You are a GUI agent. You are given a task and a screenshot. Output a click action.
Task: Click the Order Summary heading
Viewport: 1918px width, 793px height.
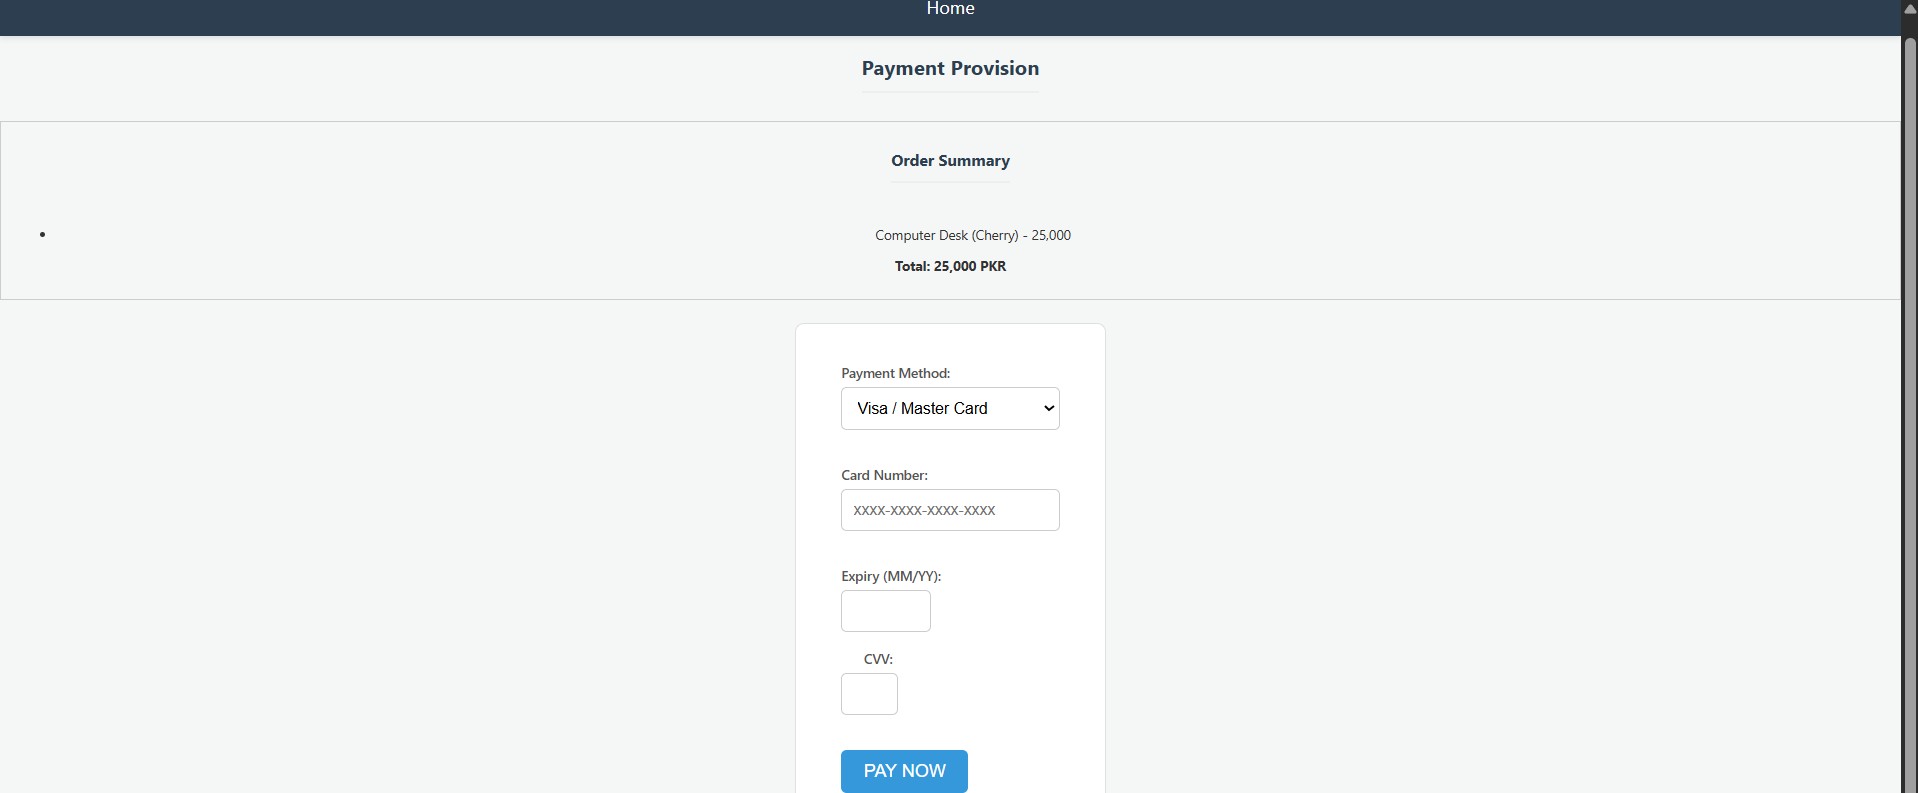(949, 161)
